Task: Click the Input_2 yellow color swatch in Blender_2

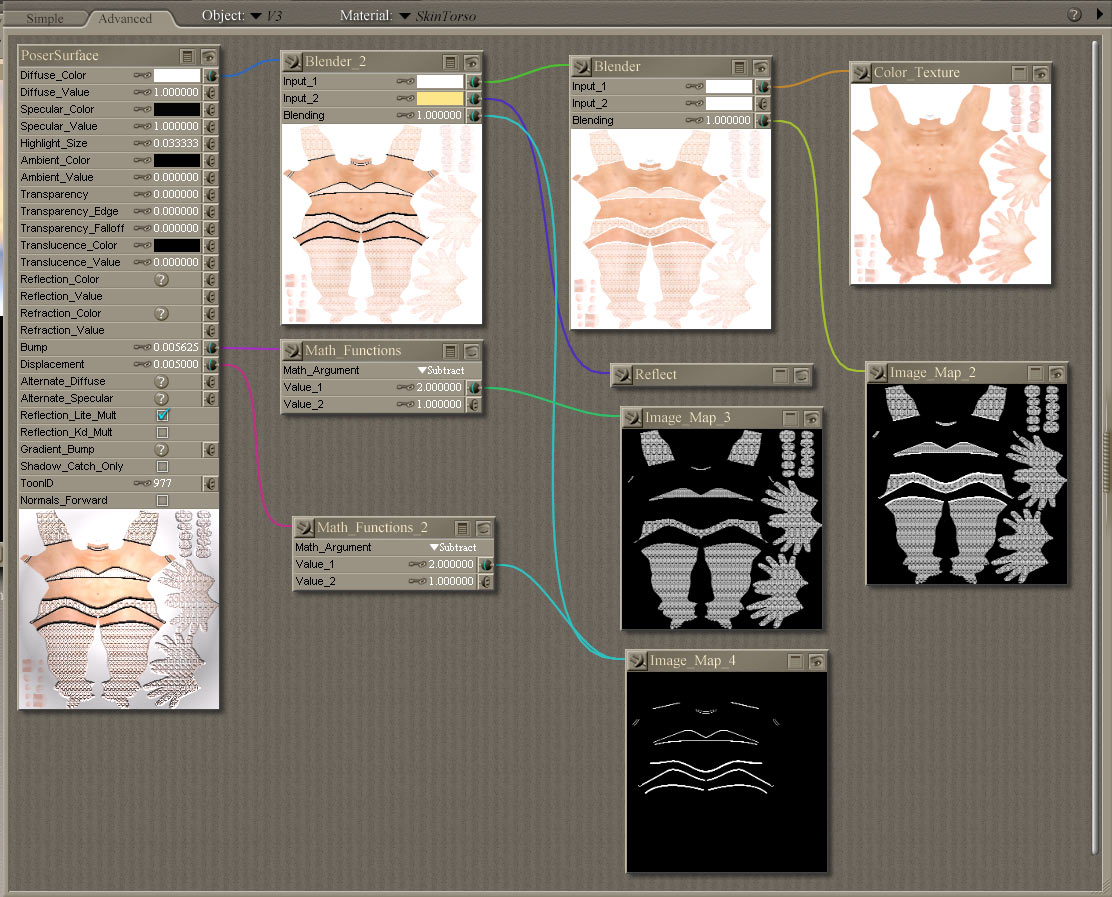Action: 440,99
